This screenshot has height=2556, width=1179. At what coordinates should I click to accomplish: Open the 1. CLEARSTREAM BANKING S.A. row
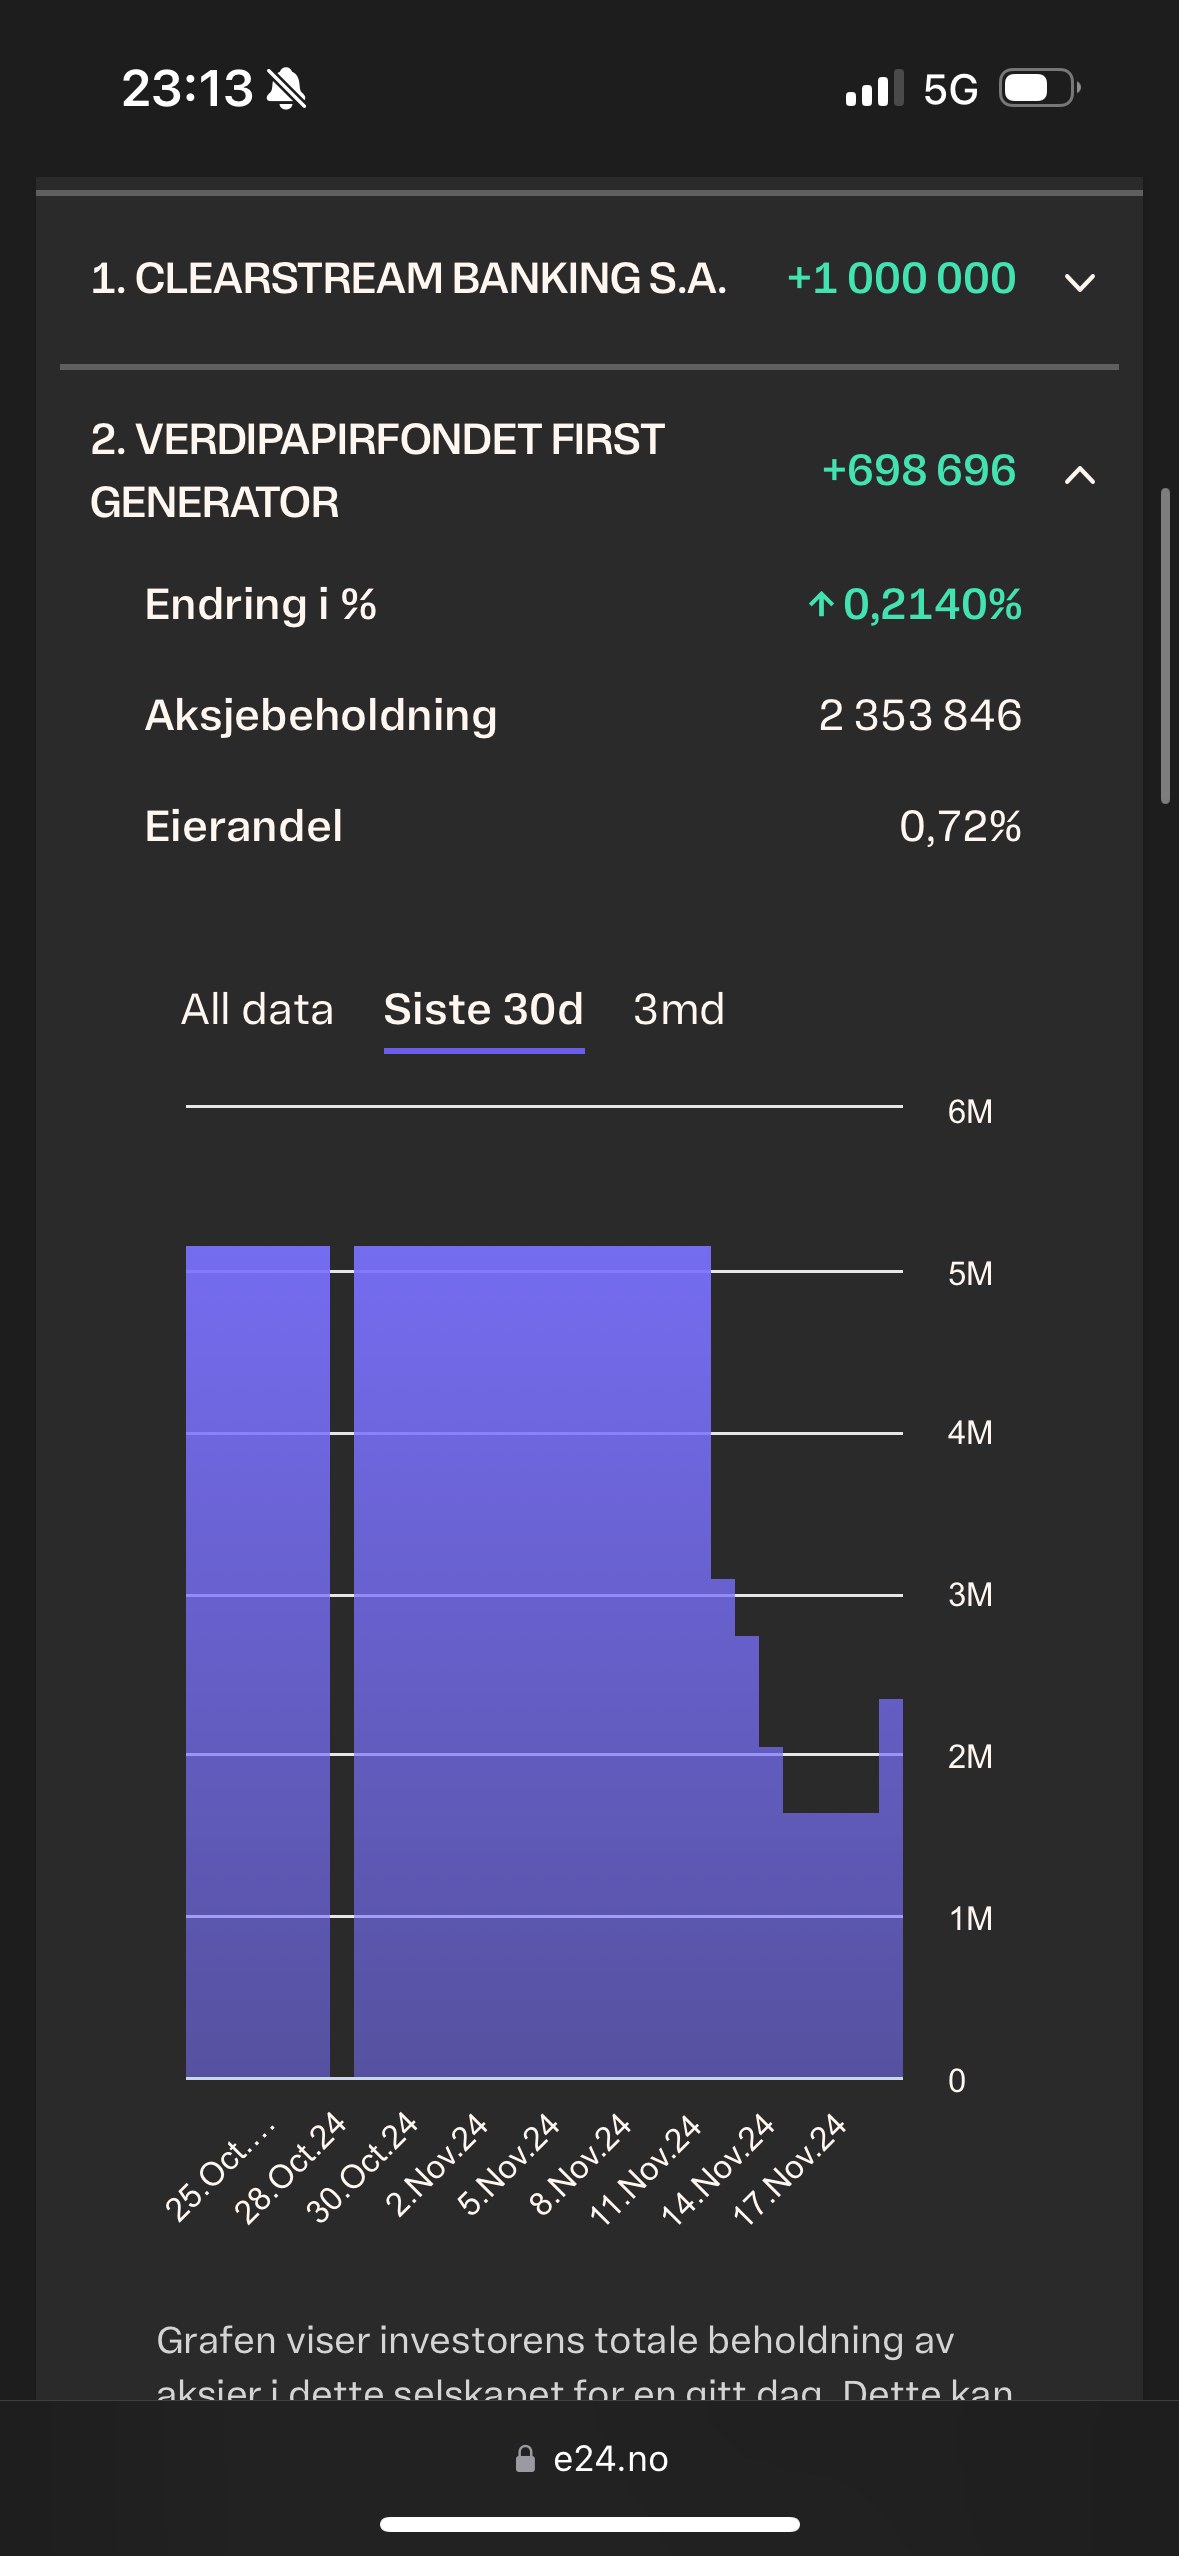coord(589,279)
